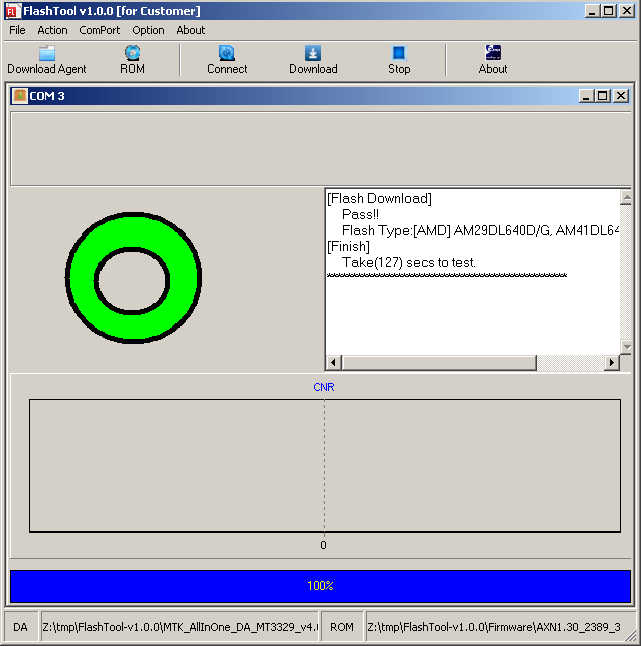
Task: Click the Firmware AXN1.30 path in status bar
Action: (x=494, y=627)
